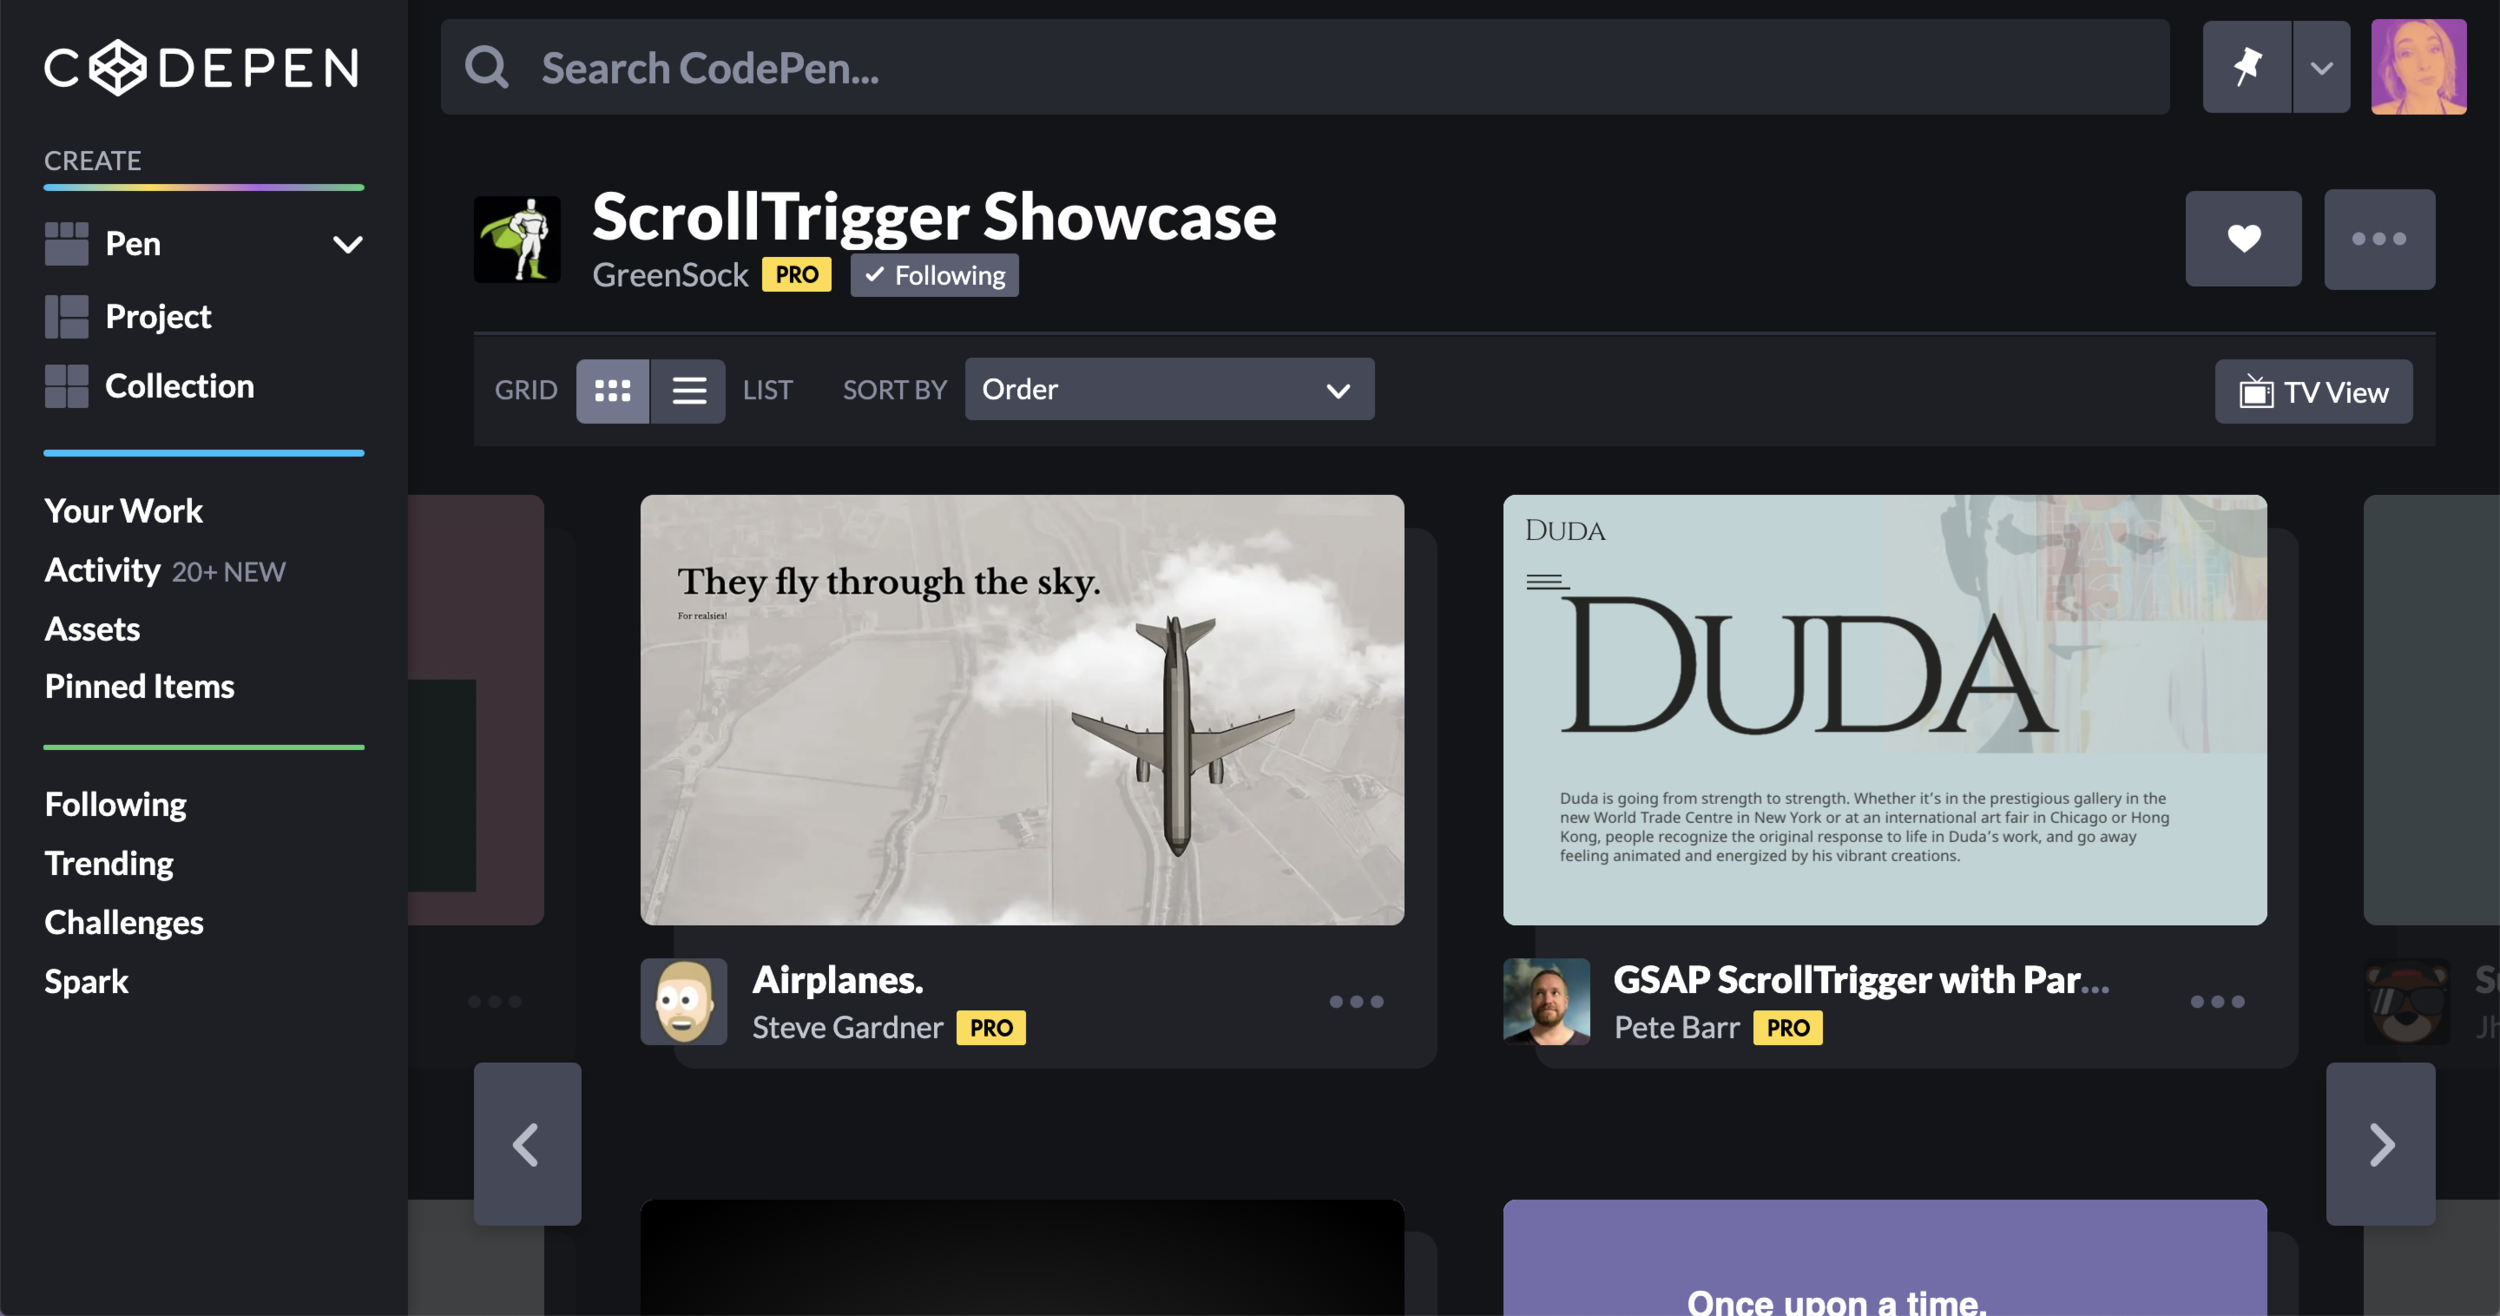The height and width of the screenshot is (1316, 2500).
Task: Go to the next page with the right arrow
Action: [x=2380, y=1144]
